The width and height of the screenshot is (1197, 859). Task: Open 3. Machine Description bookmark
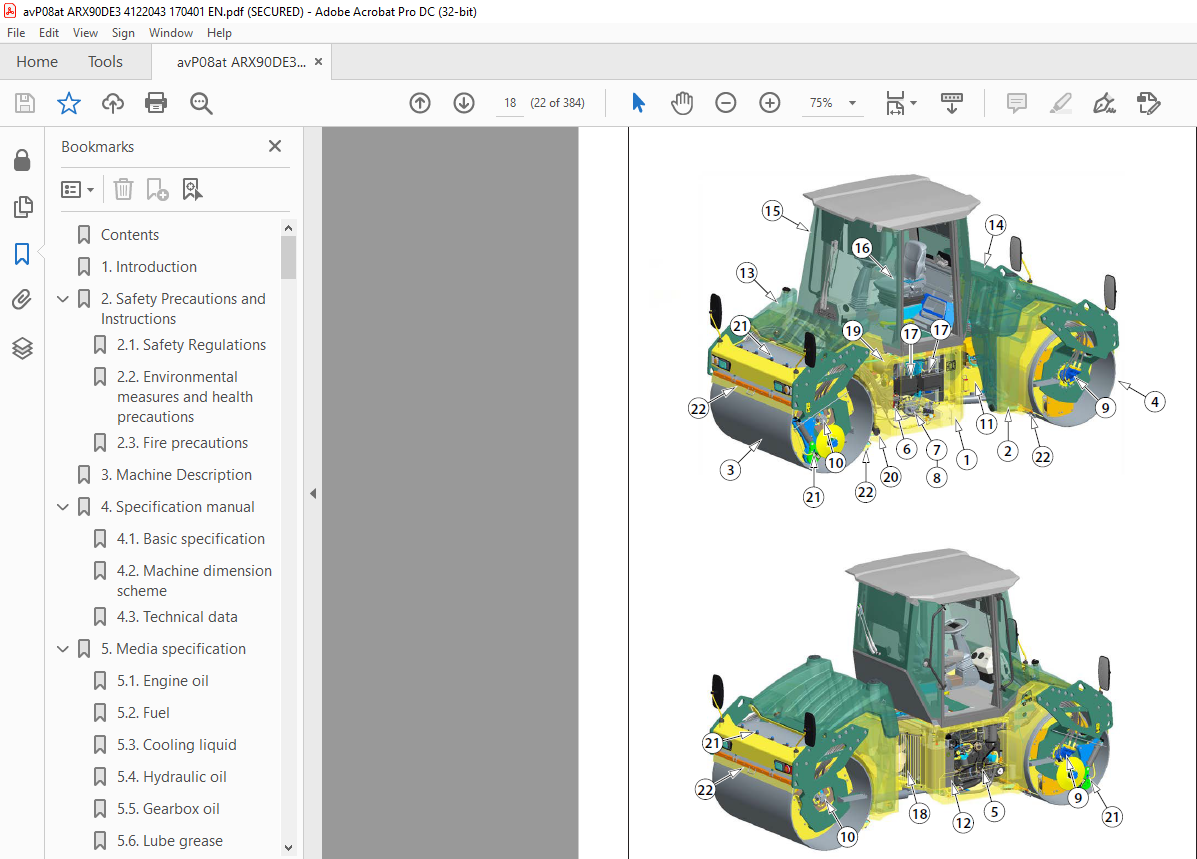176,475
